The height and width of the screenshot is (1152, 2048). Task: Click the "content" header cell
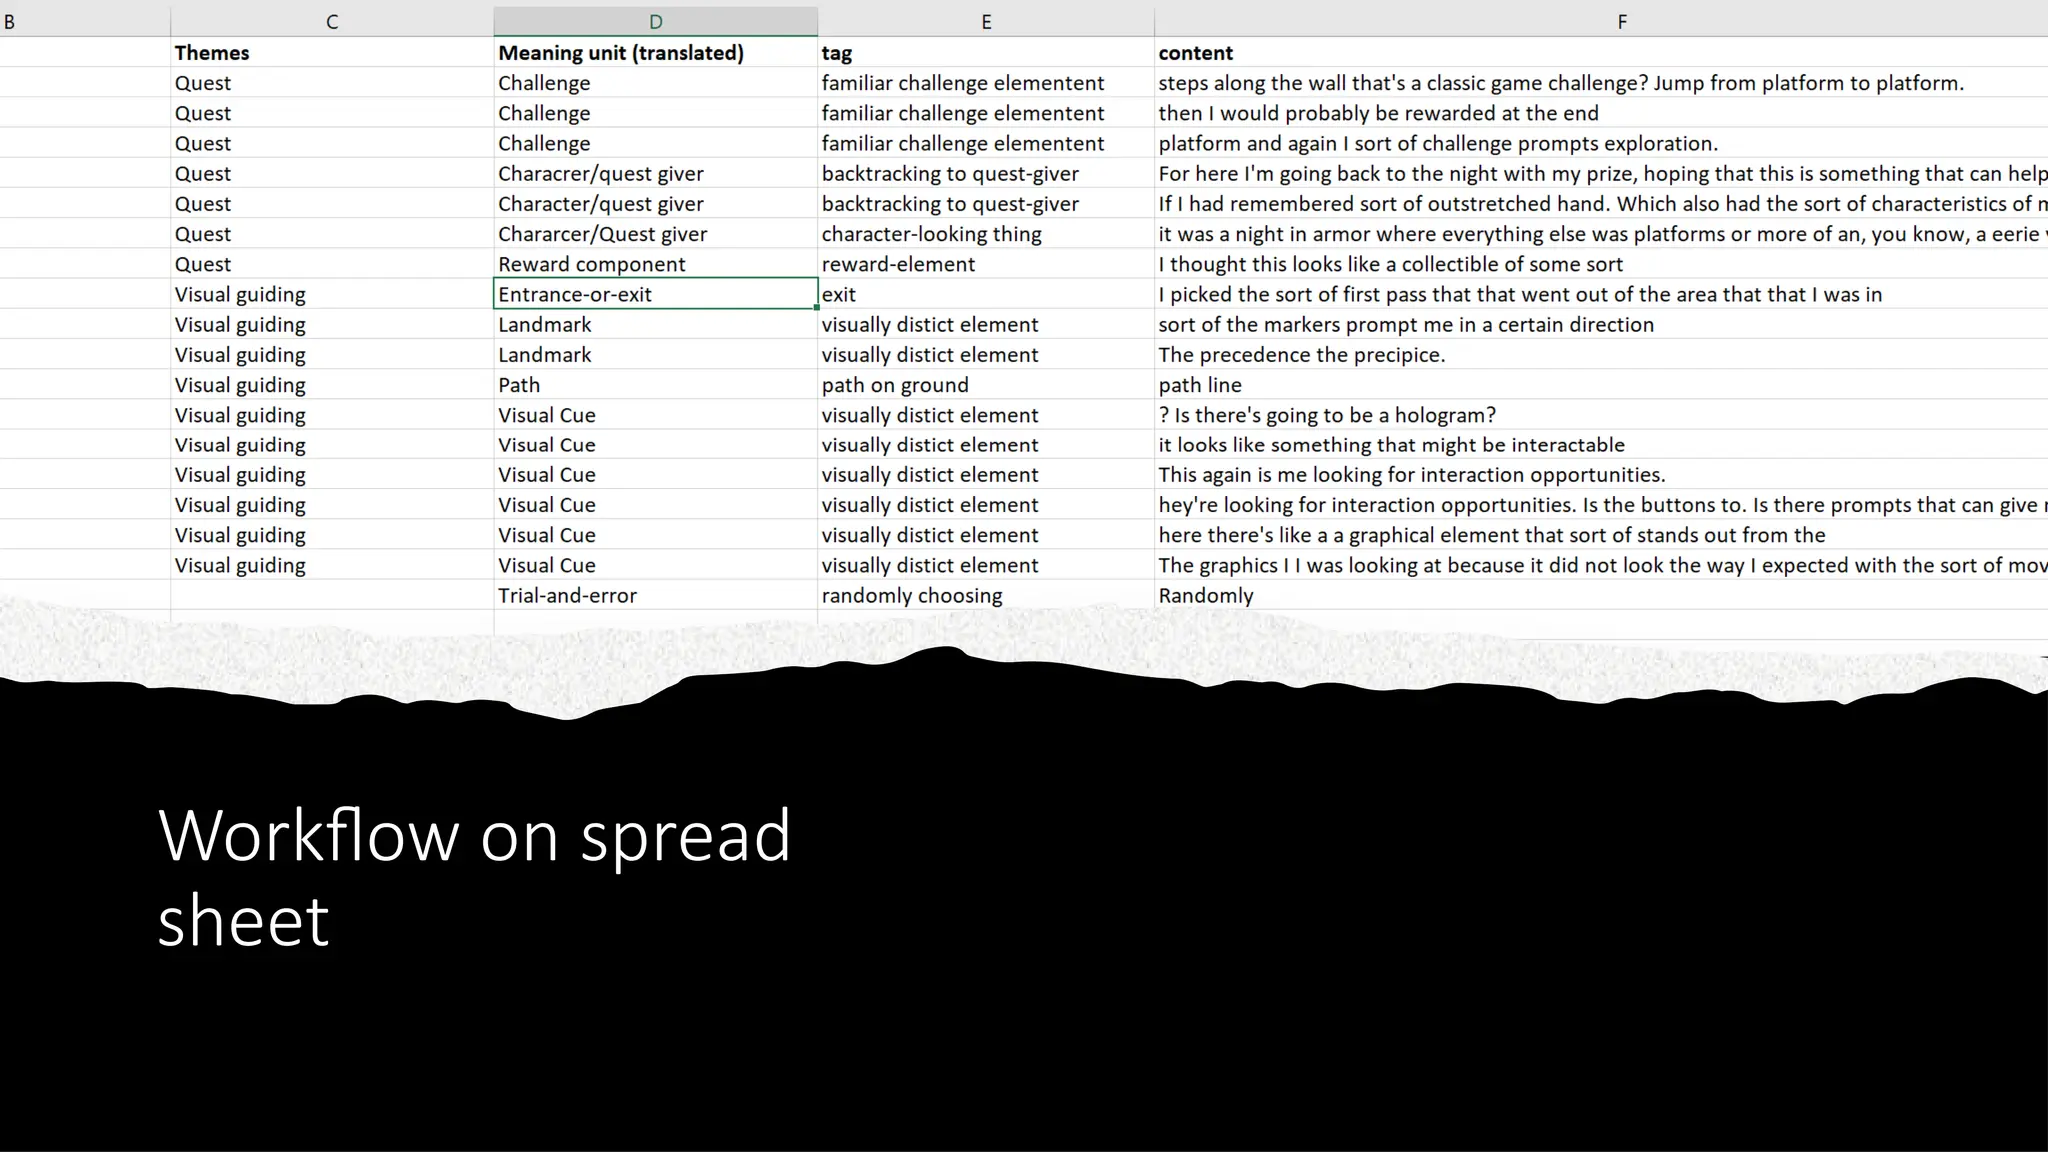(x=1601, y=53)
